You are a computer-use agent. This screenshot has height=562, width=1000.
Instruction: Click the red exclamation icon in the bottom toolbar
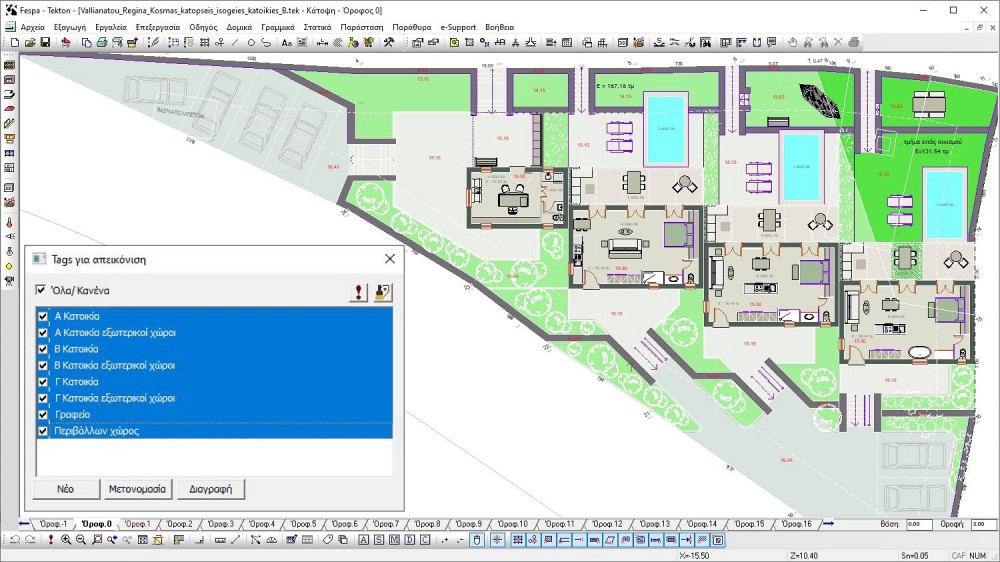coord(50,540)
